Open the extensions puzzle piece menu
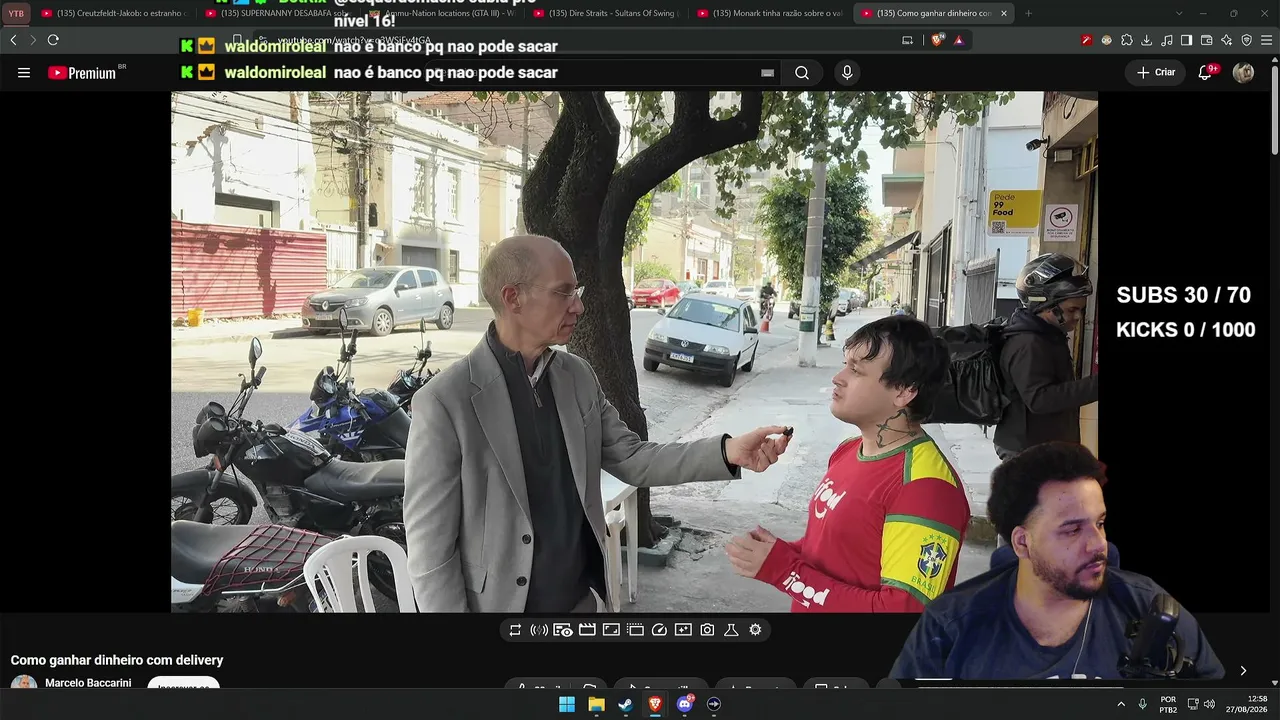Image resolution: width=1280 pixels, height=720 pixels. coord(1127,40)
